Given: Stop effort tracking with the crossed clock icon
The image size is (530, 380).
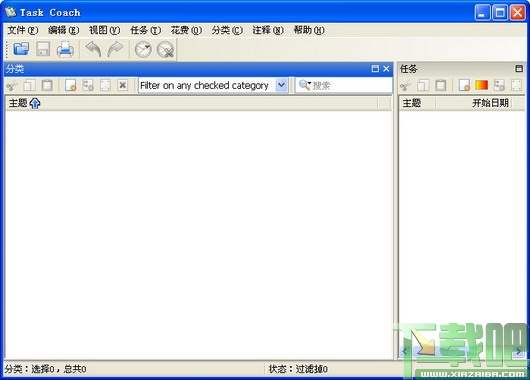Looking at the screenshot, I should 166,49.
